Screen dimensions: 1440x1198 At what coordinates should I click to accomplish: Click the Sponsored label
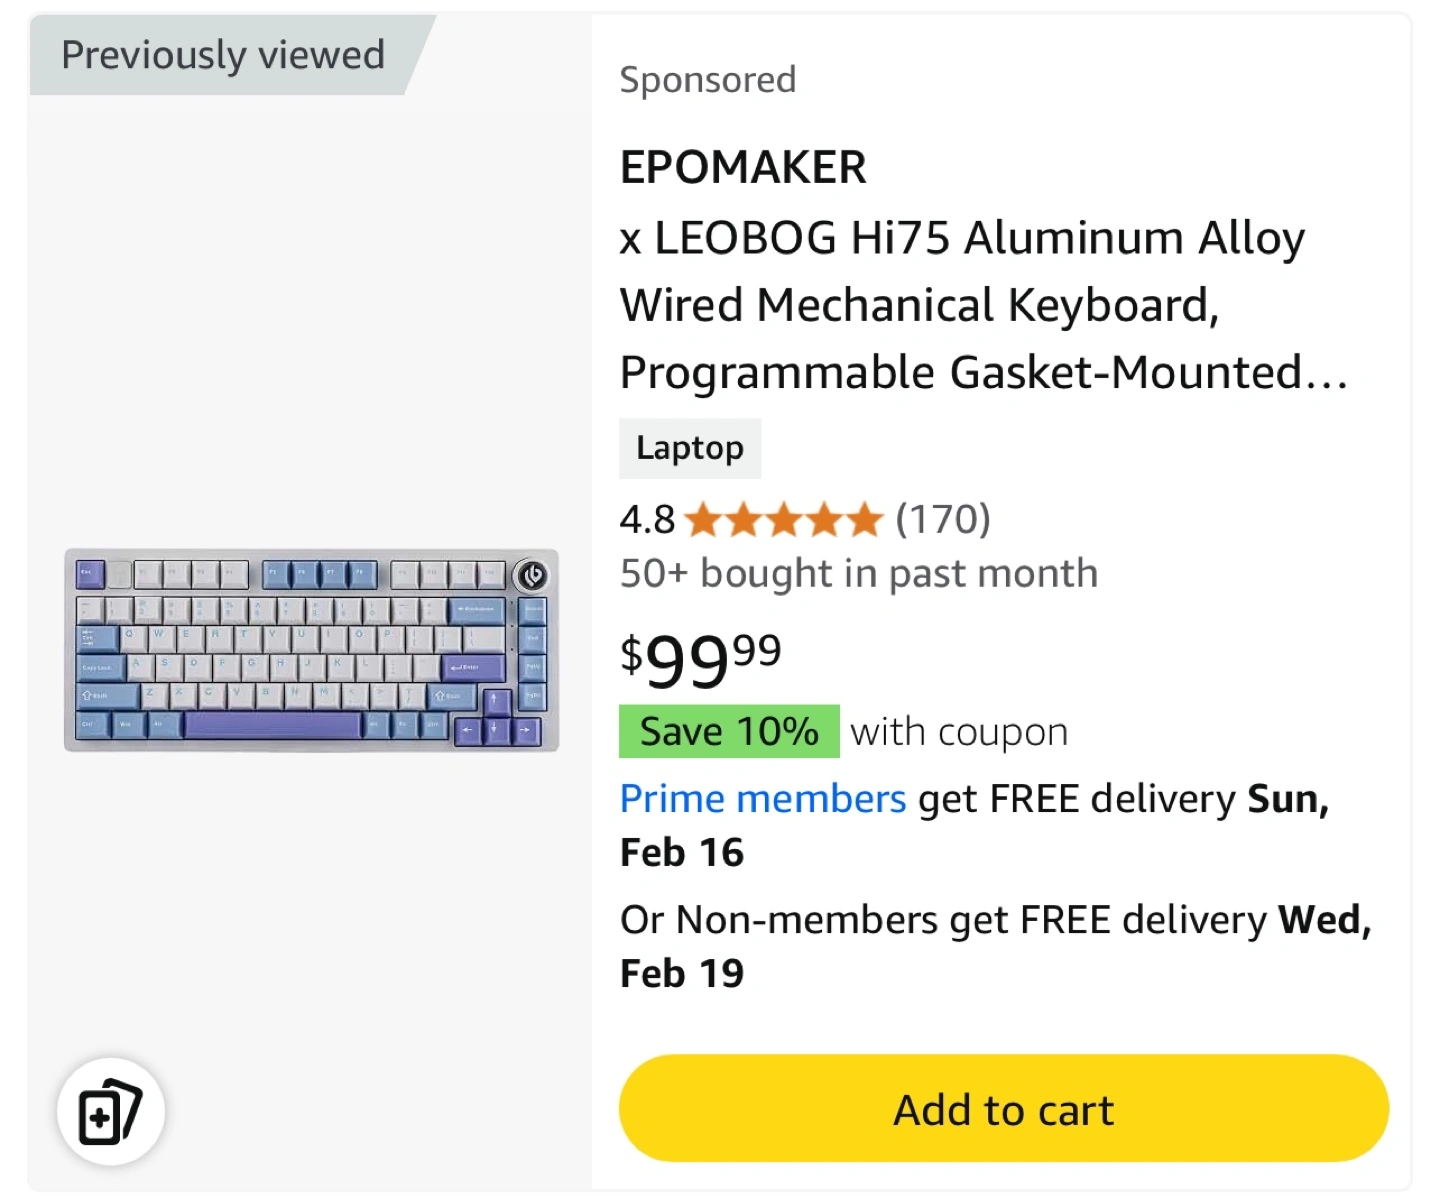(x=708, y=80)
